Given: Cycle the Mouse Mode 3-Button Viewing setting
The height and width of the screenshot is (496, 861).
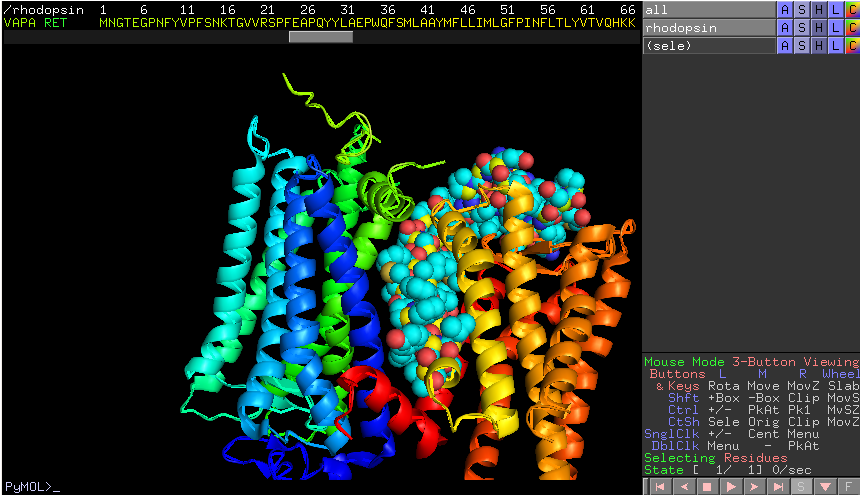Looking at the screenshot, I should click(751, 362).
